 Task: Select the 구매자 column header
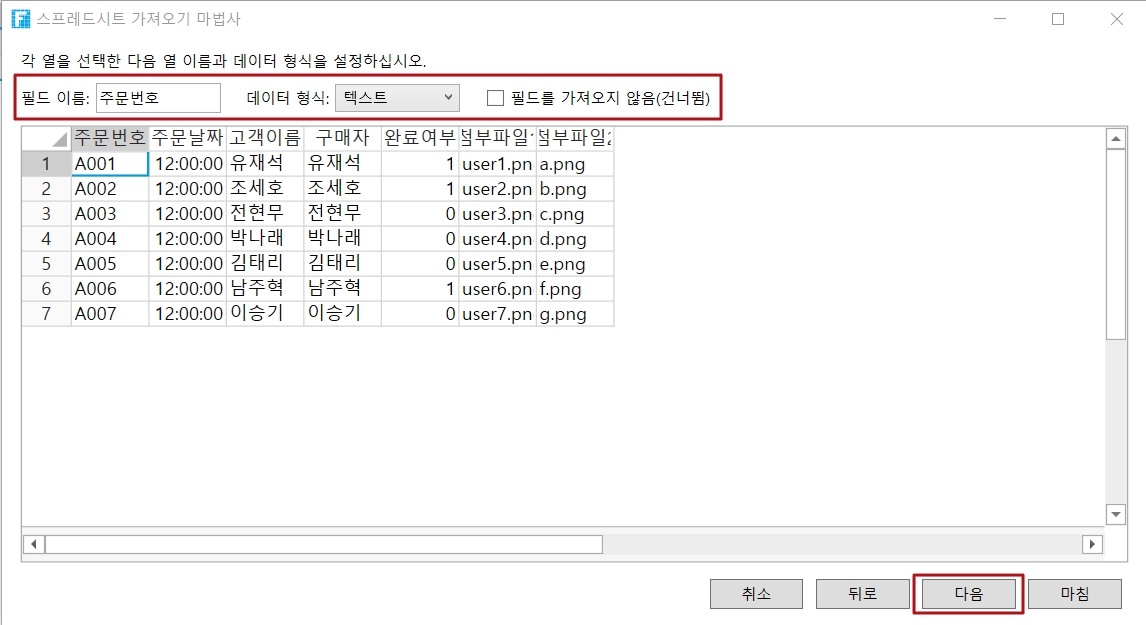pyautogui.click(x=342, y=138)
